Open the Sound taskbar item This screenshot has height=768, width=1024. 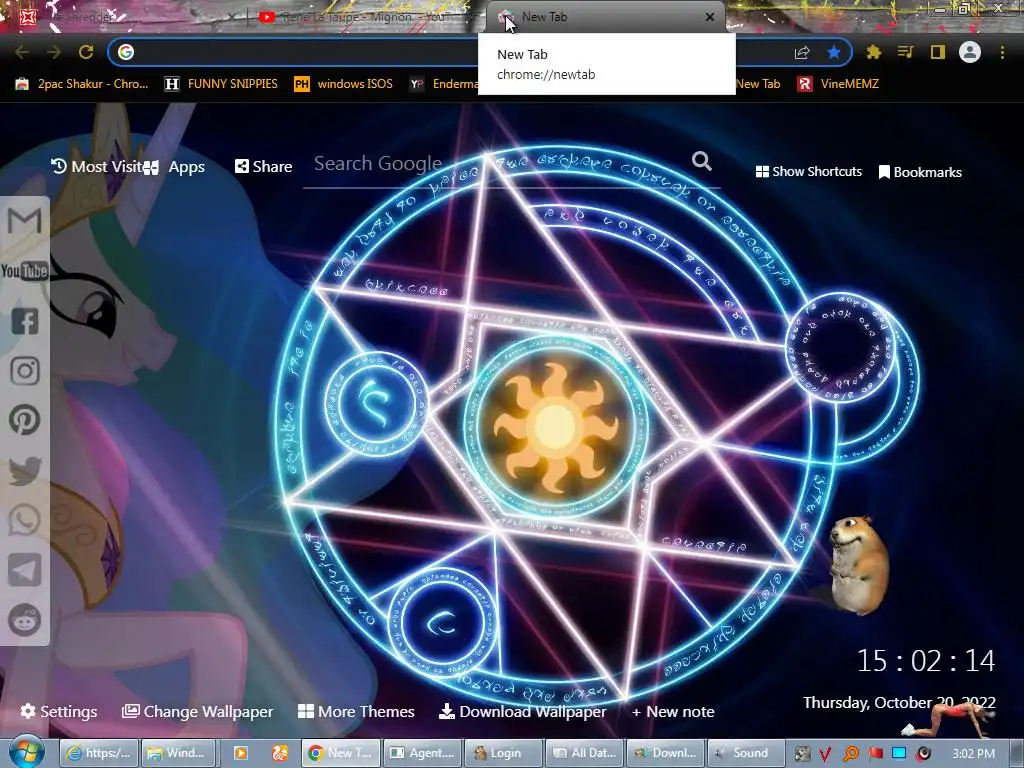click(x=745, y=753)
